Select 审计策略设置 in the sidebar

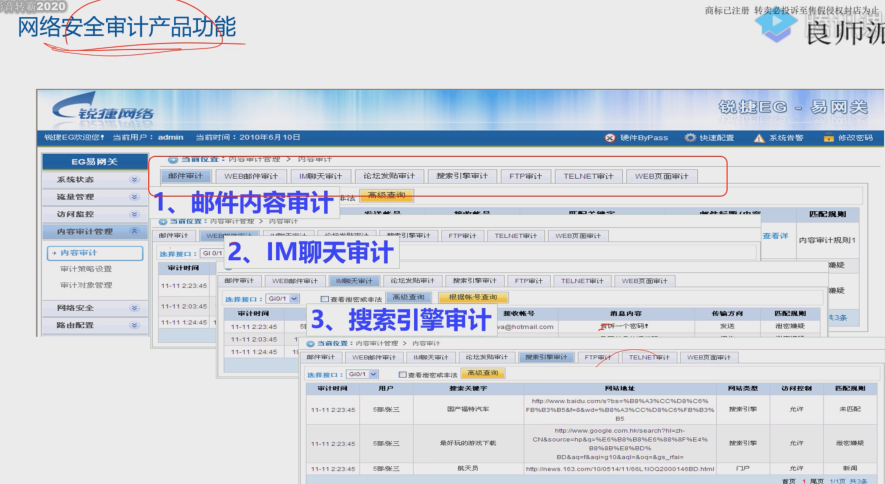click(86, 269)
